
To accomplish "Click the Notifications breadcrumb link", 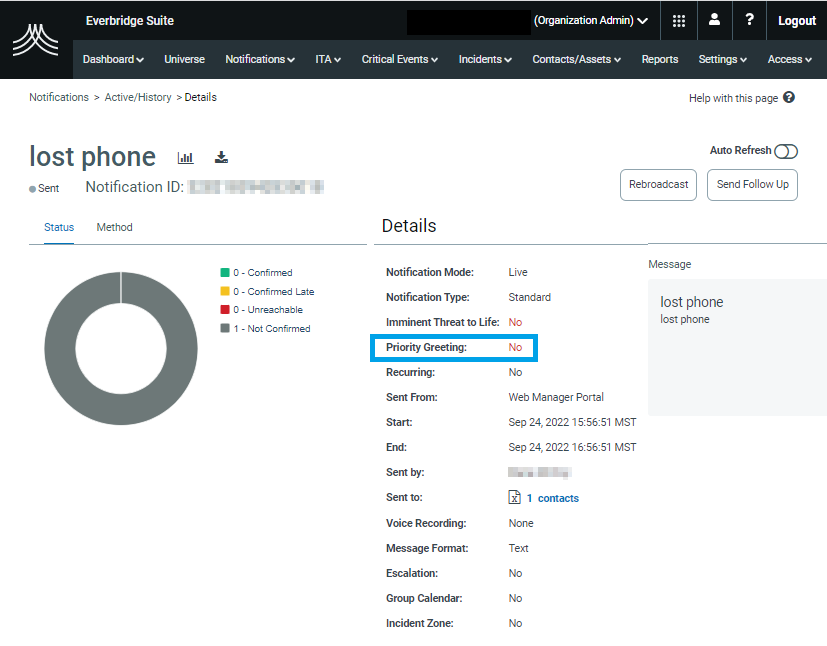I will coord(59,98).
